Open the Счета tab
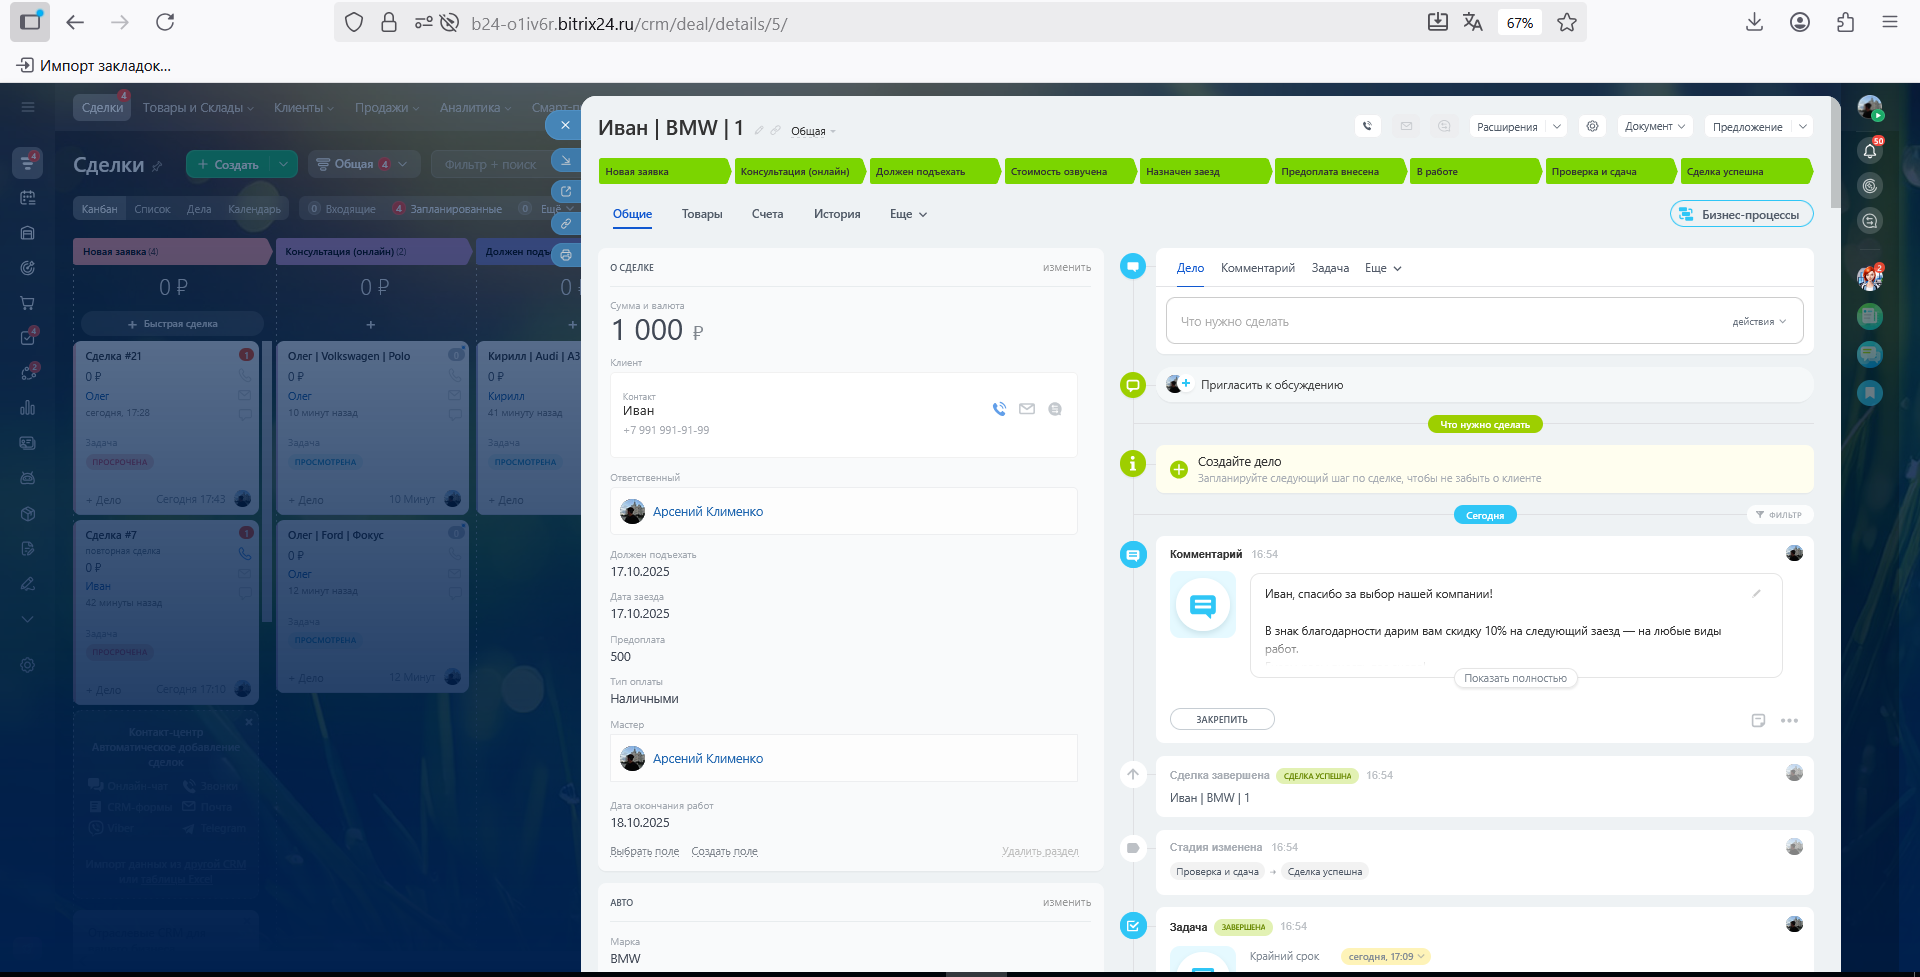Viewport: 1920px width, 977px height. [x=767, y=214]
